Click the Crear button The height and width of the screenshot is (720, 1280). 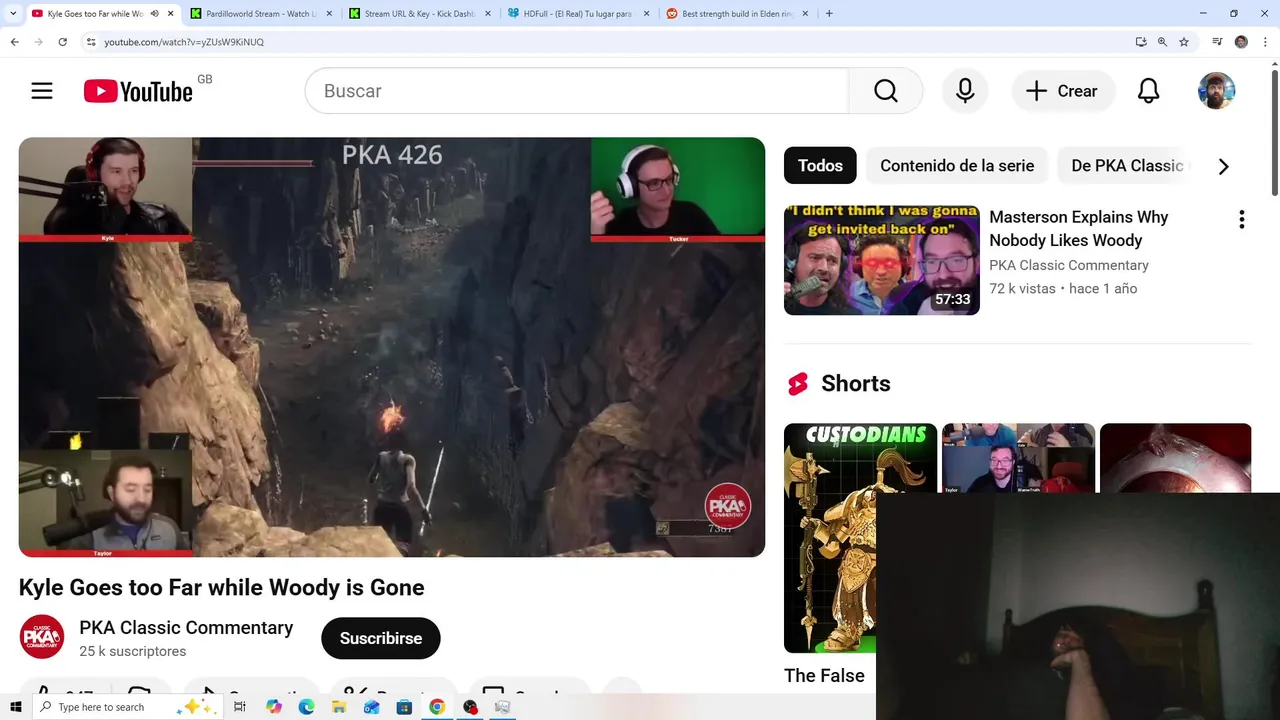coord(1063,91)
